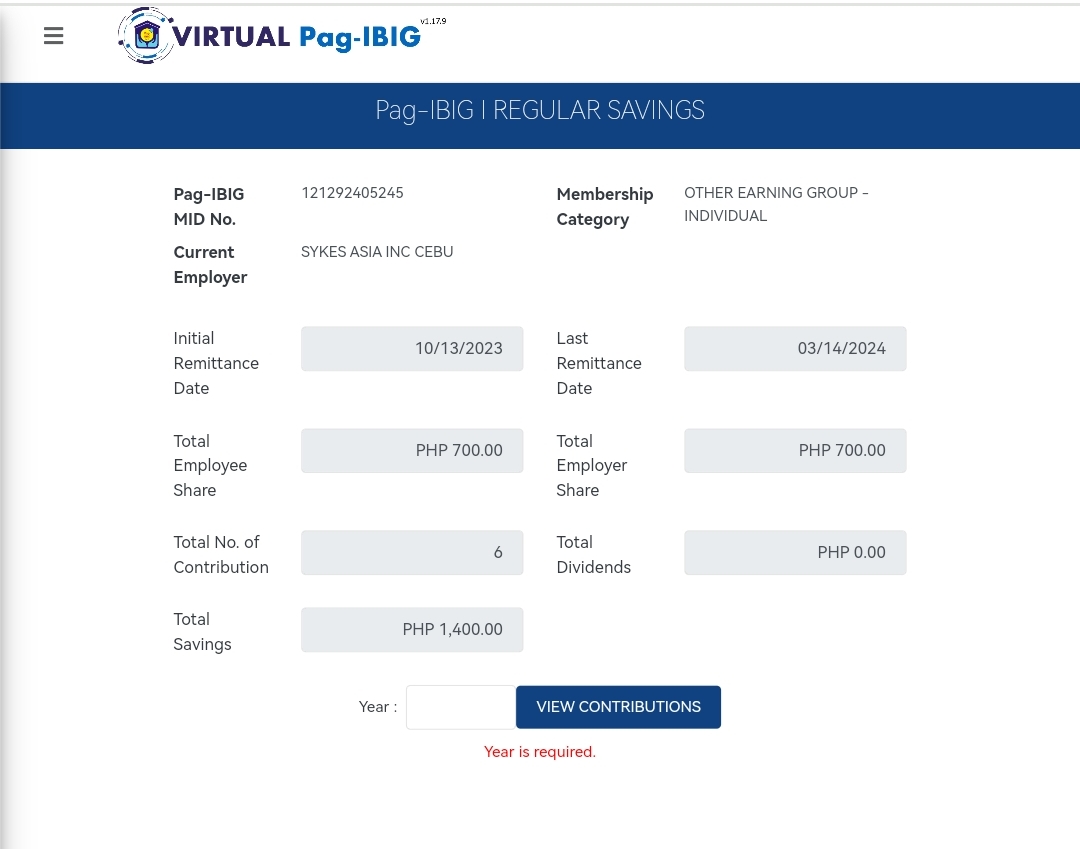Click the Membership Category label

tap(605, 206)
